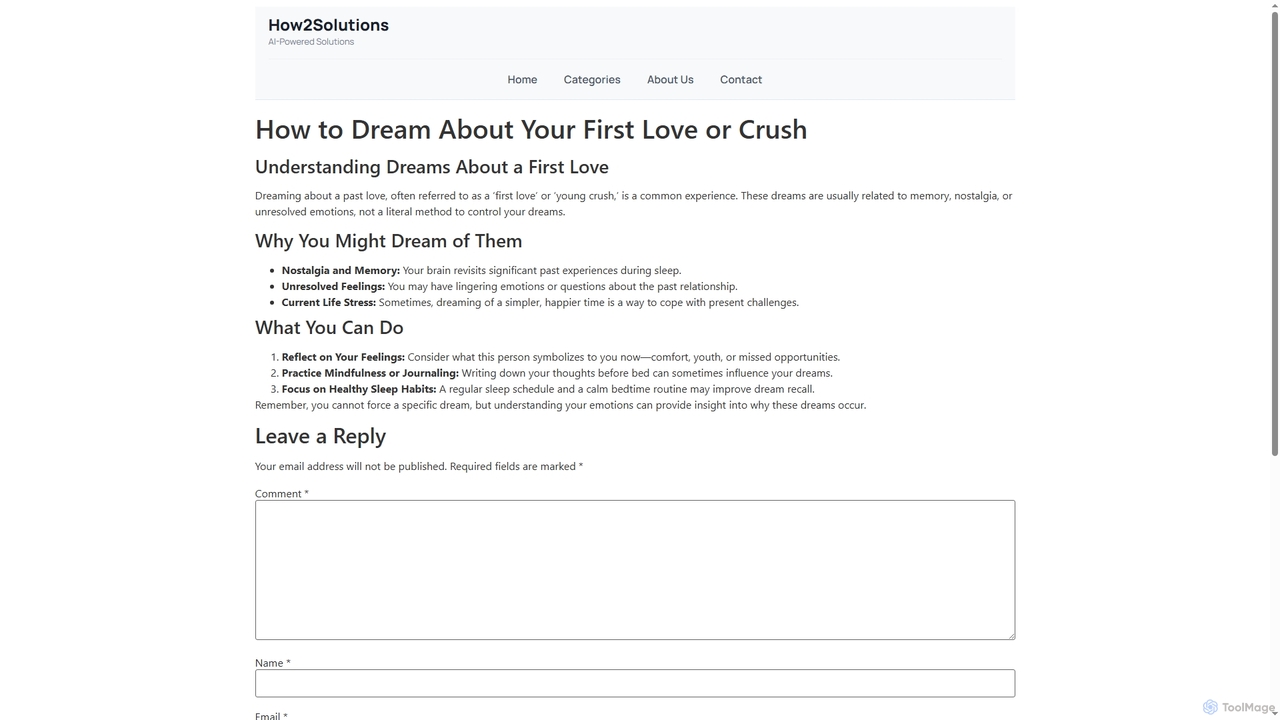Open the Contact page
This screenshot has width=1280, height=720.
pyautogui.click(x=741, y=80)
